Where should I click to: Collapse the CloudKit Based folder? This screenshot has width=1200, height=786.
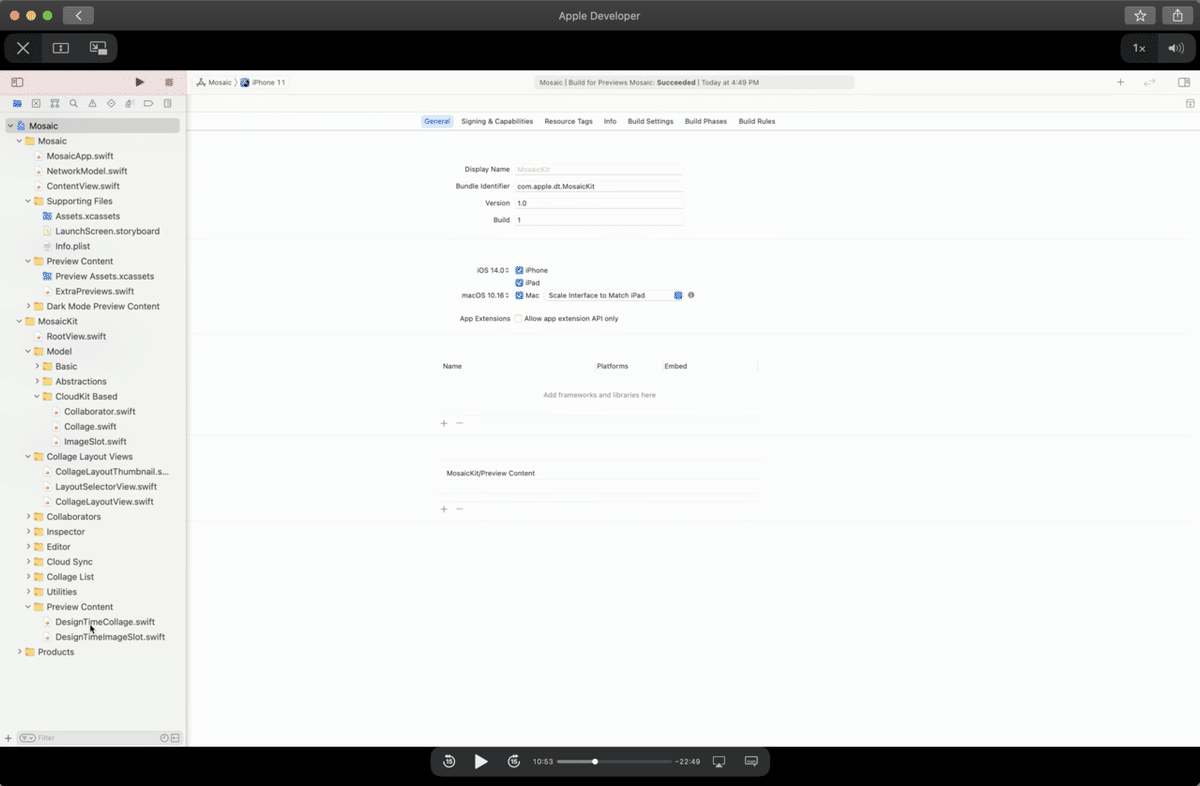coord(37,396)
